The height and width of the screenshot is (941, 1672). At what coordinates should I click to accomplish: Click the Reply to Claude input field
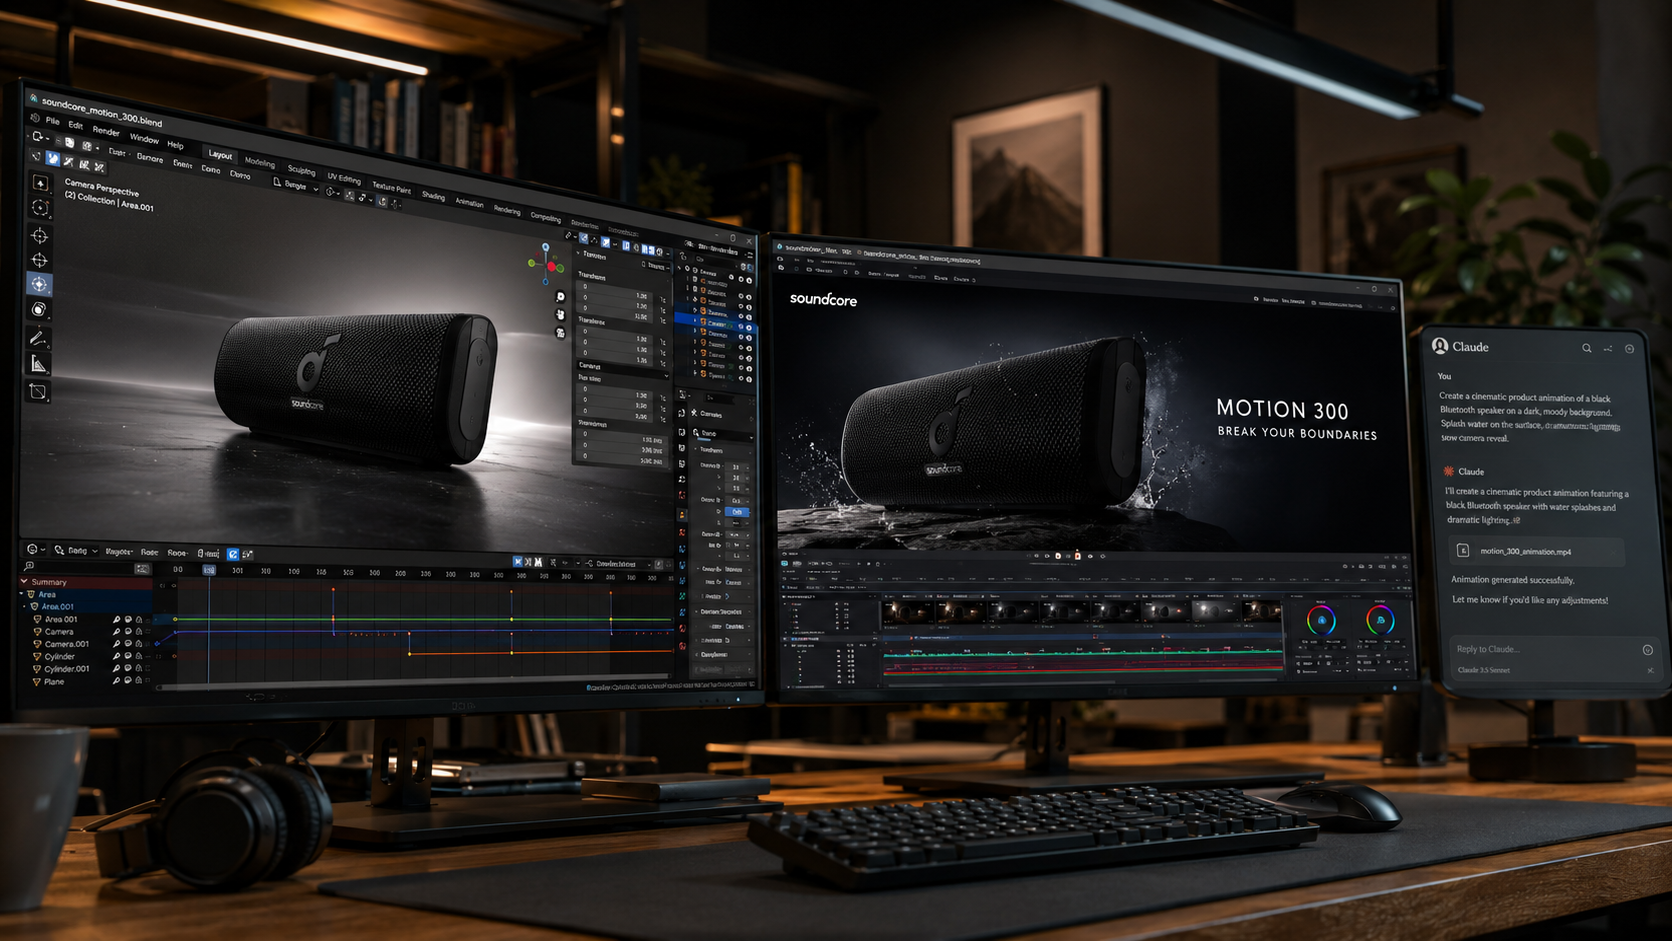pos(1546,650)
